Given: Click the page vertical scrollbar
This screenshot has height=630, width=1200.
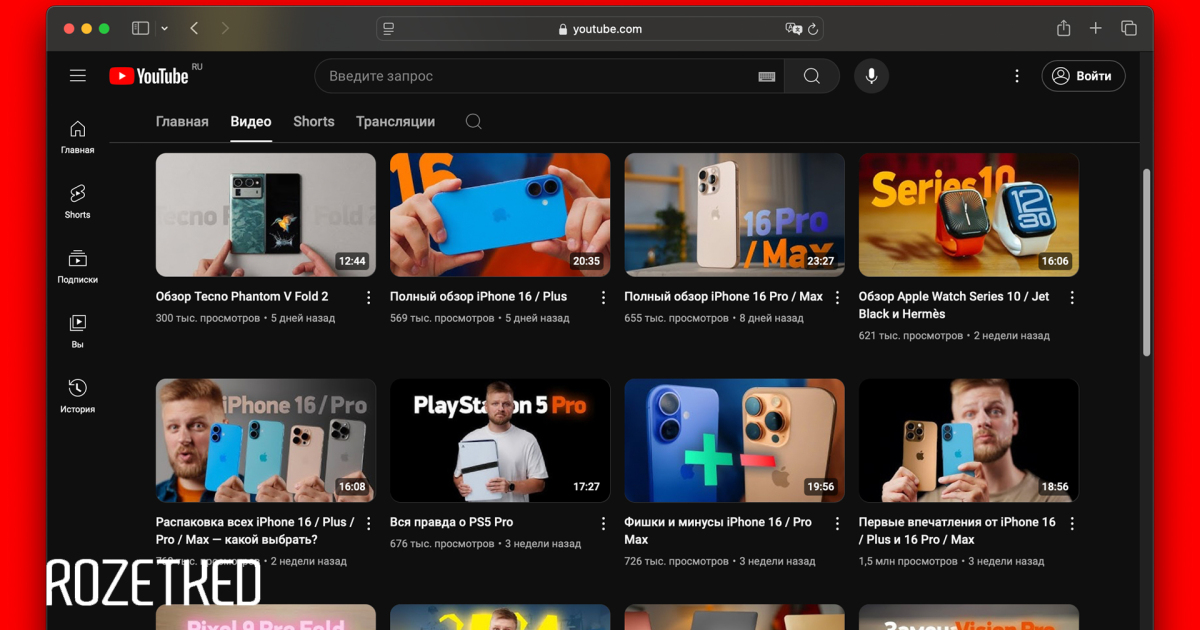Looking at the screenshot, I should pos(1146,260).
